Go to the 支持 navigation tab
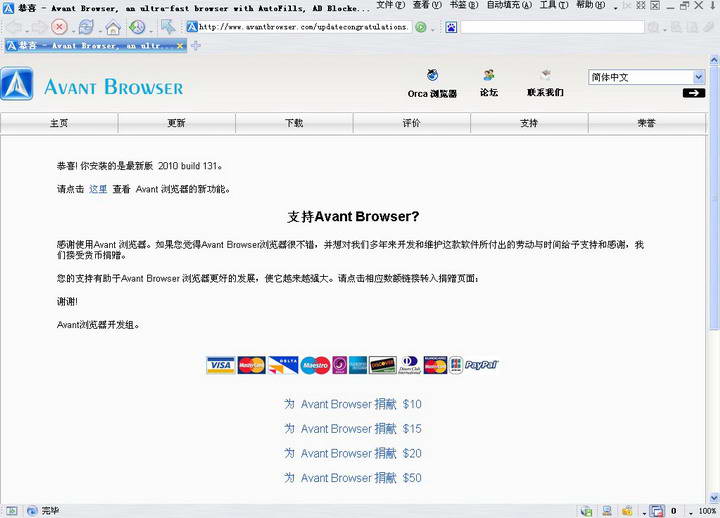This screenshot has width=720, height=518. (529, 123)
